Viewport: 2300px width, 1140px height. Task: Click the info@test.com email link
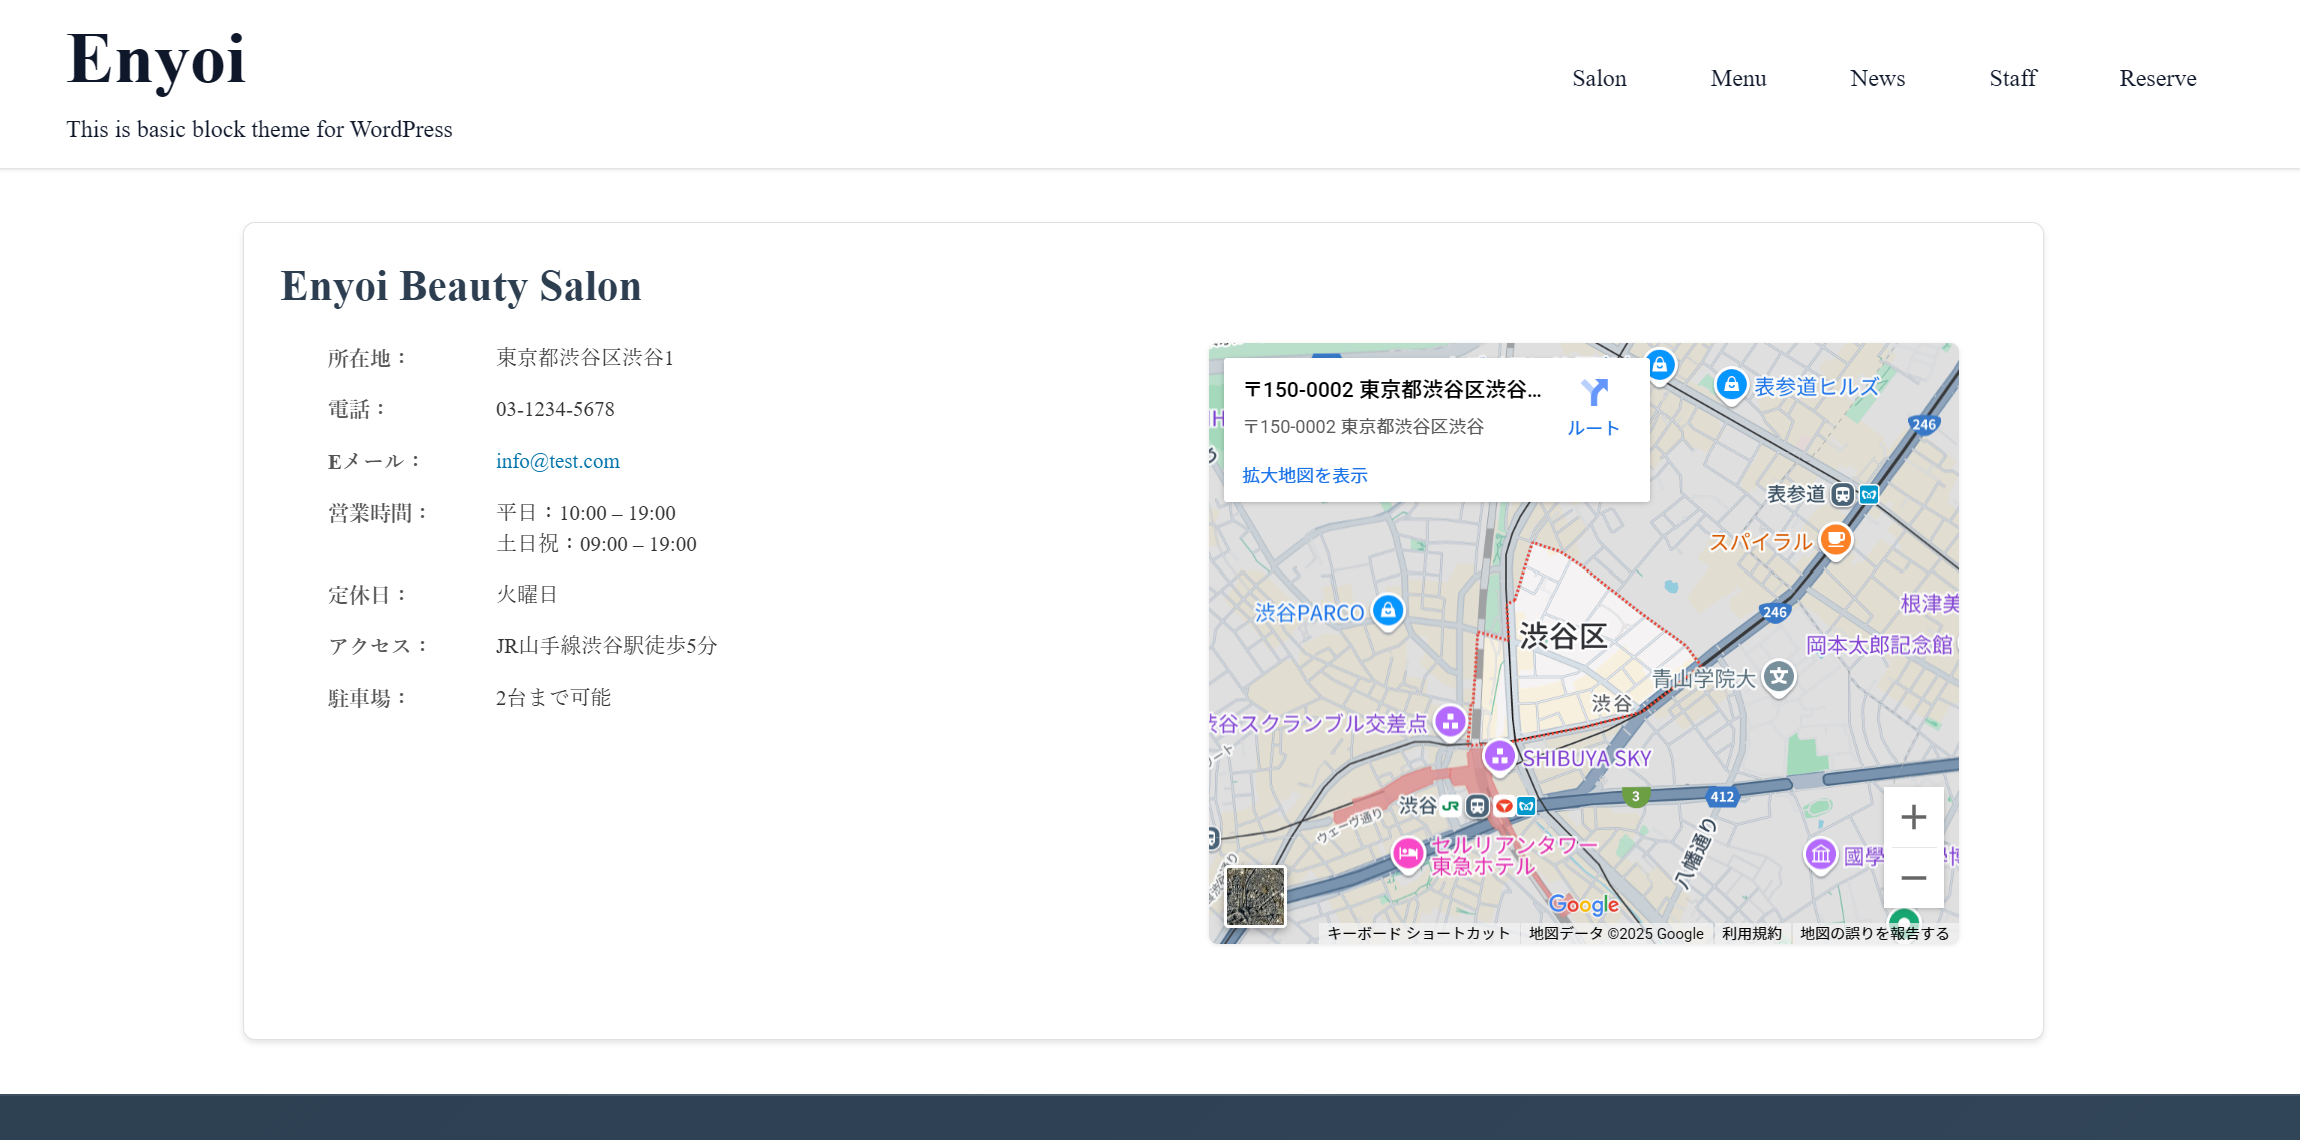[557, 461]
